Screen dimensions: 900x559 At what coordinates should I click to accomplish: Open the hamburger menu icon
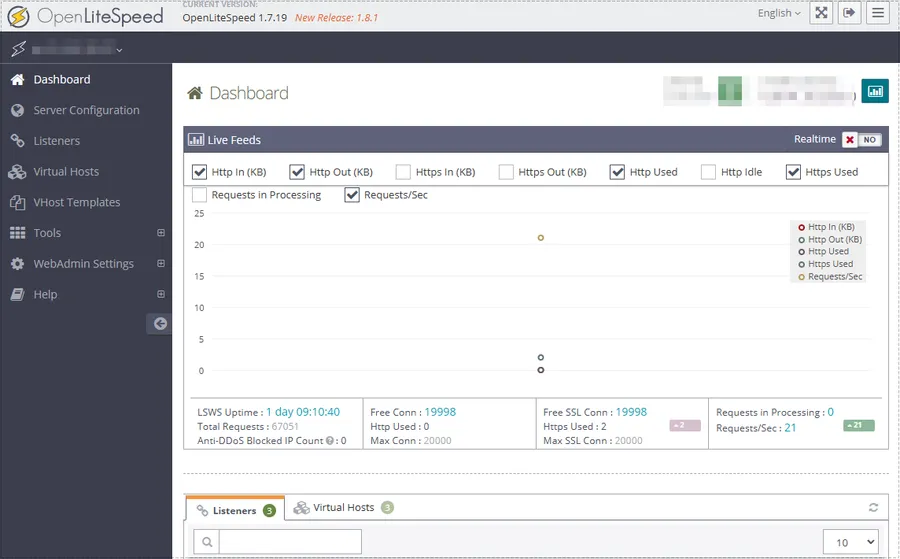pyautogui.click(x=878, y=13)
